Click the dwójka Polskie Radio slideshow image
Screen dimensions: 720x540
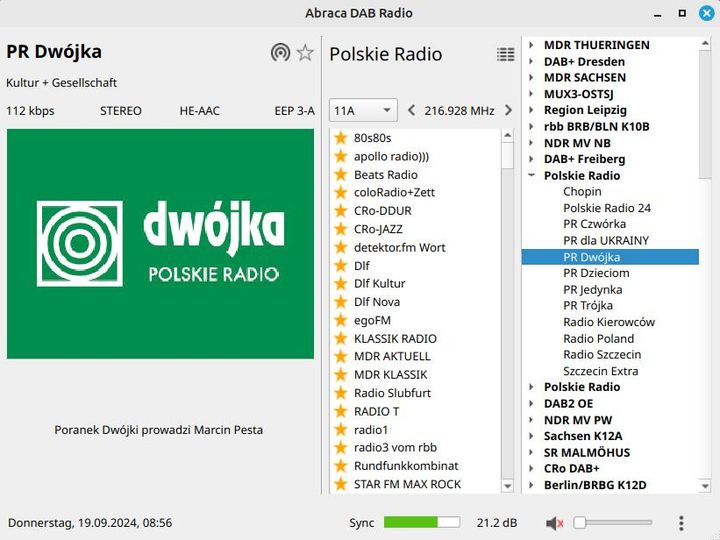point(160,243)
